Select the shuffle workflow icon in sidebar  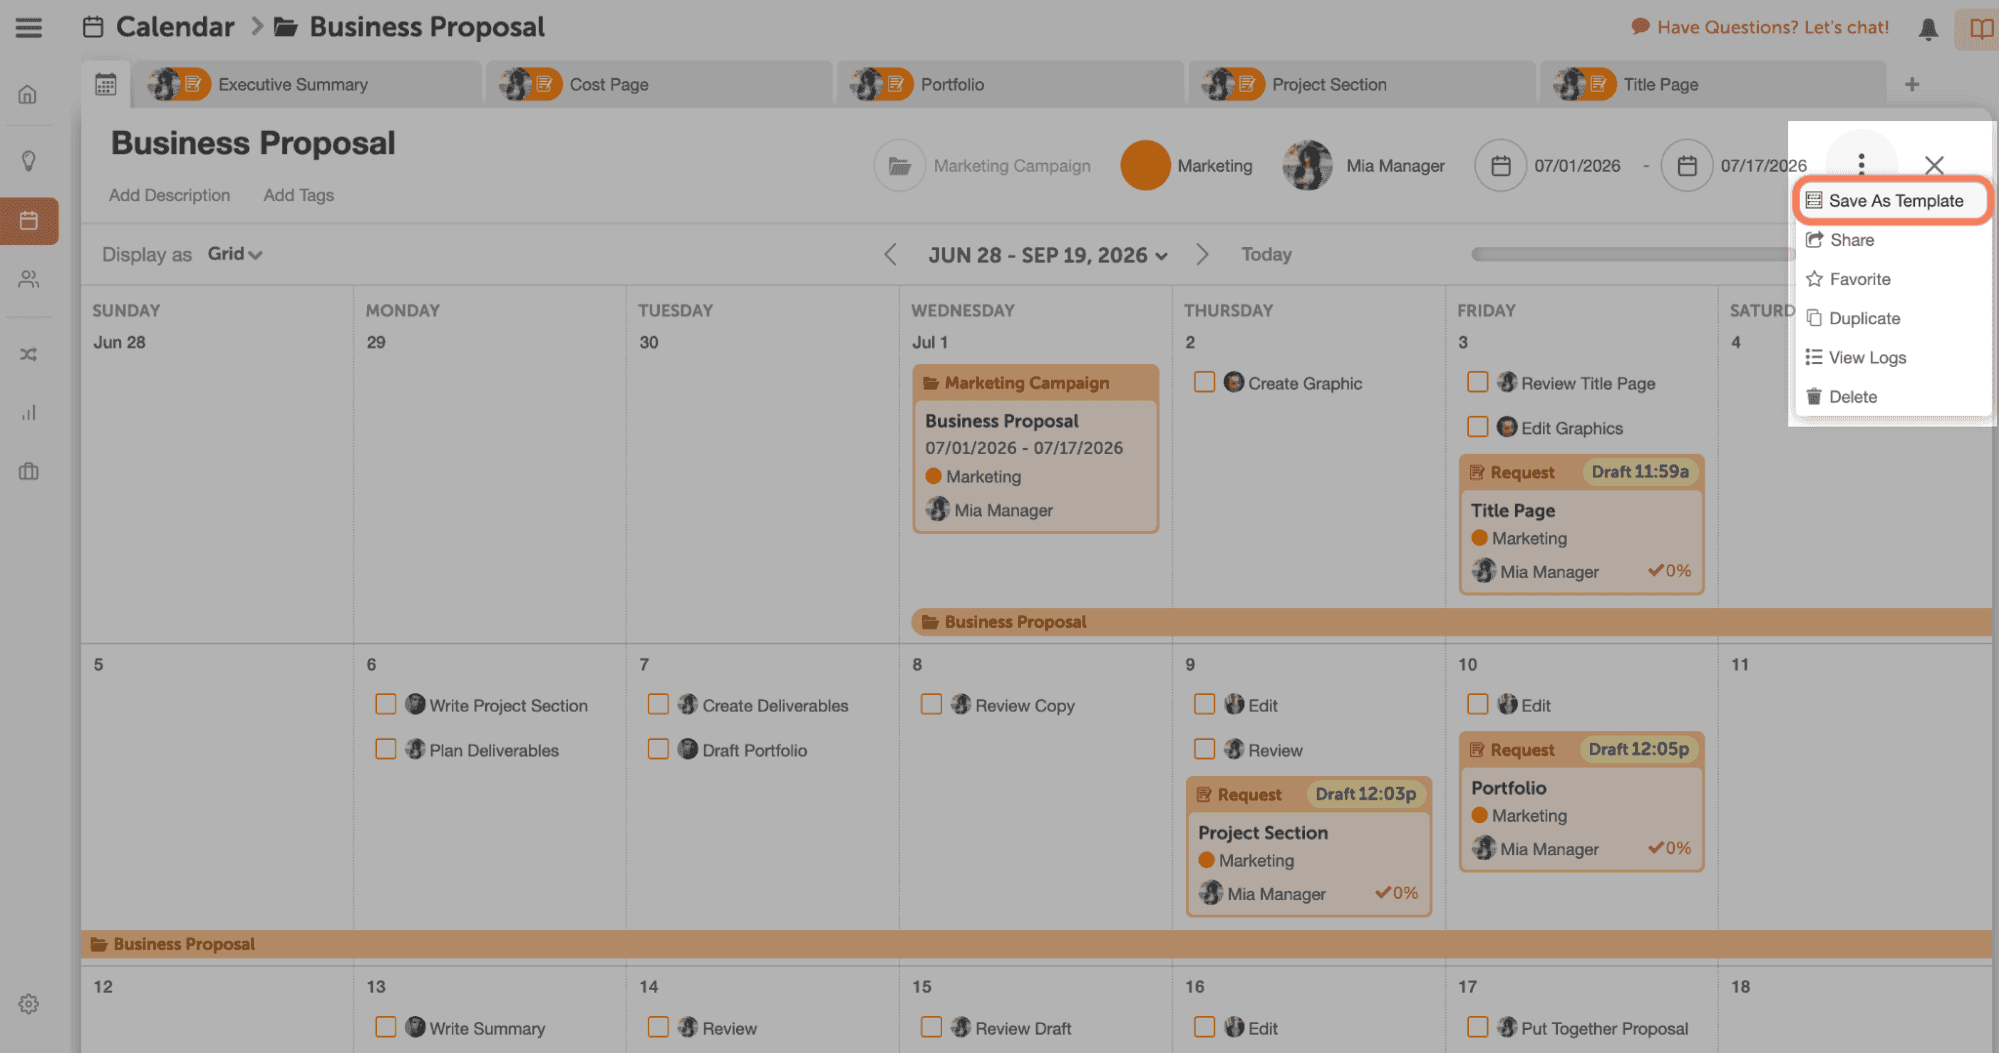click(28, 353)
